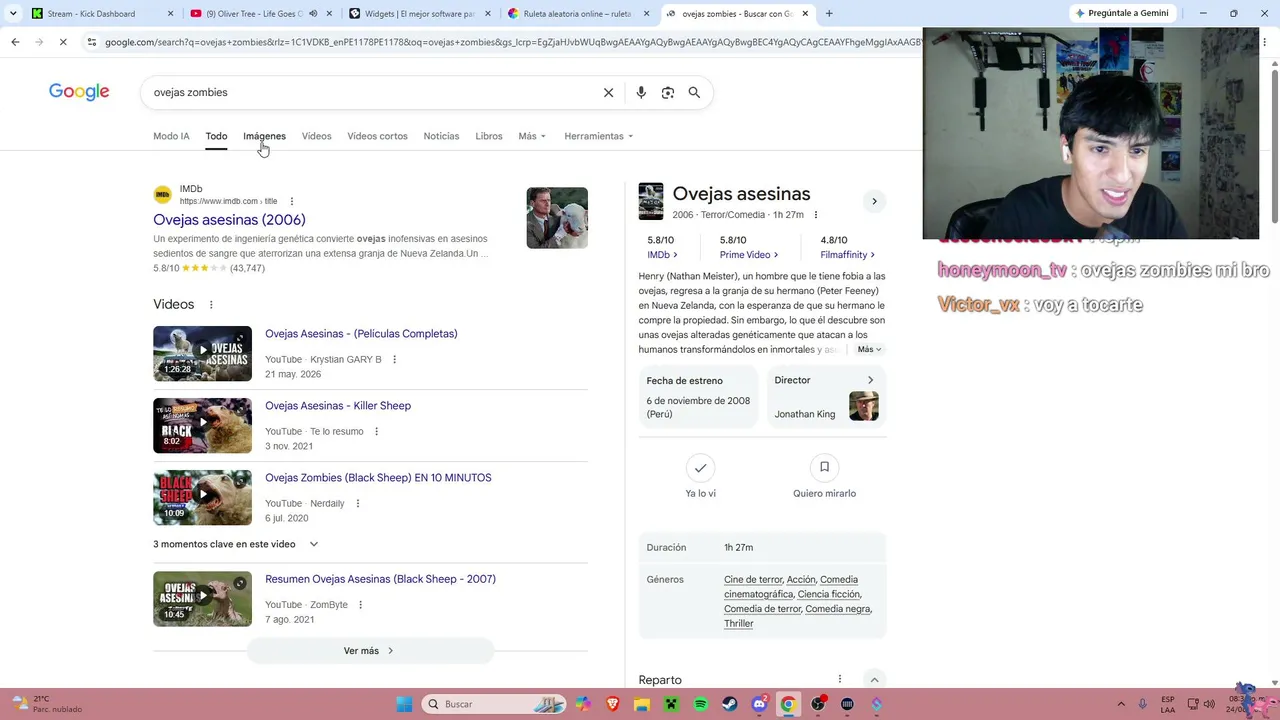Click the browser address bar URL
The height and width of the screenshot is (720, 1280).
(x=513, y=42)
